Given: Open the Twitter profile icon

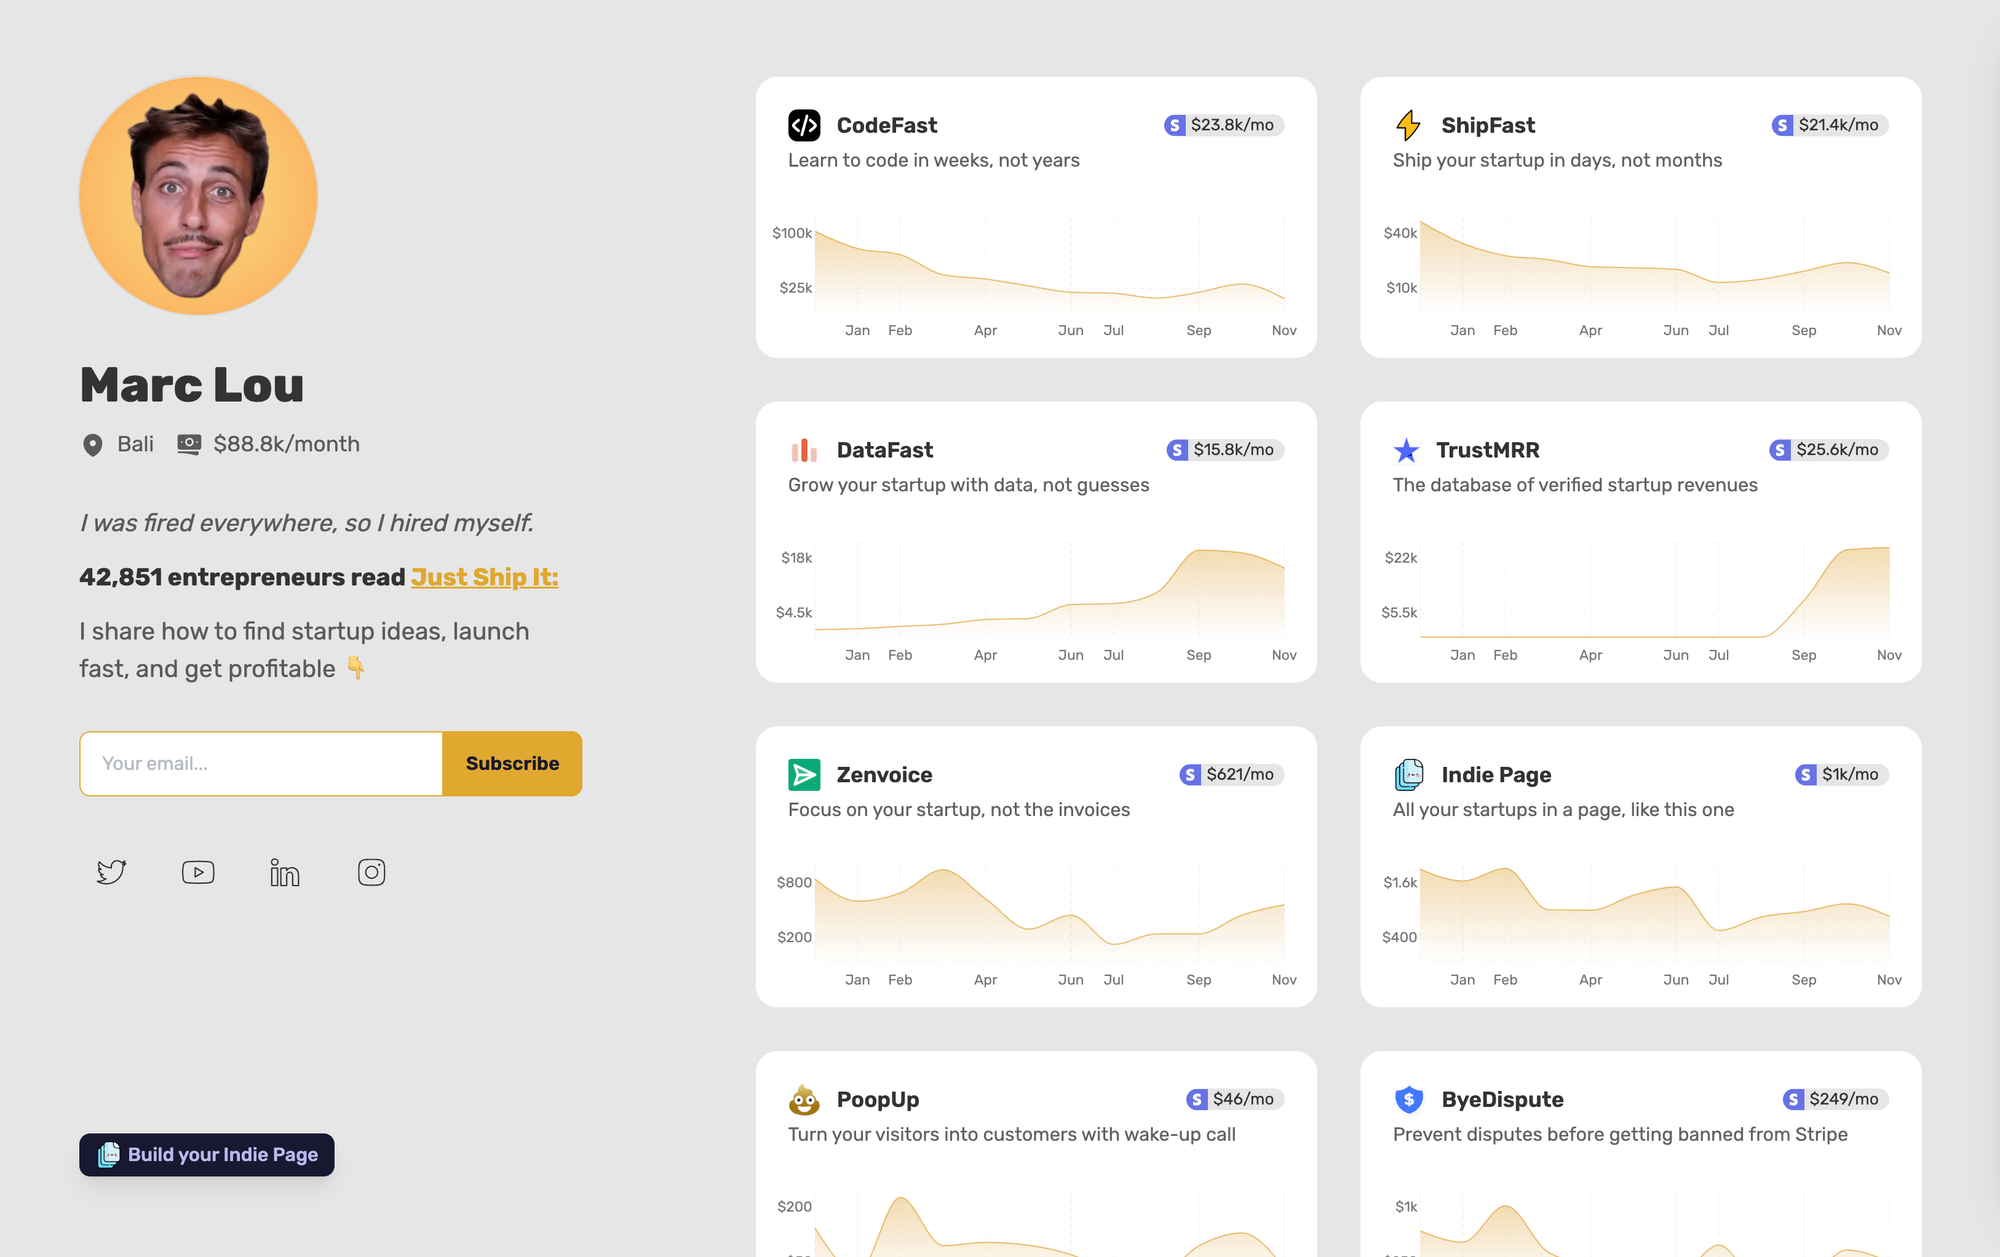Looking at the screenshot, I should (111, 872).
